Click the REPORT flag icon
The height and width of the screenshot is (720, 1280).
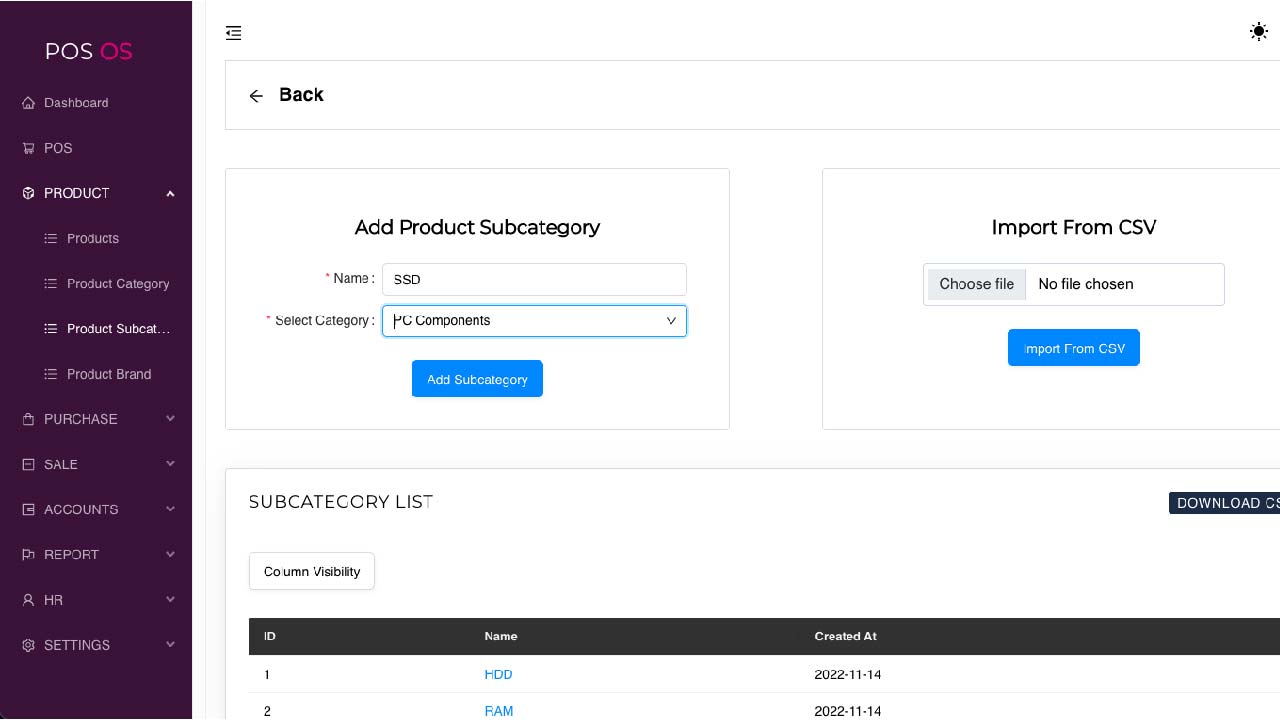pos(28,555)
